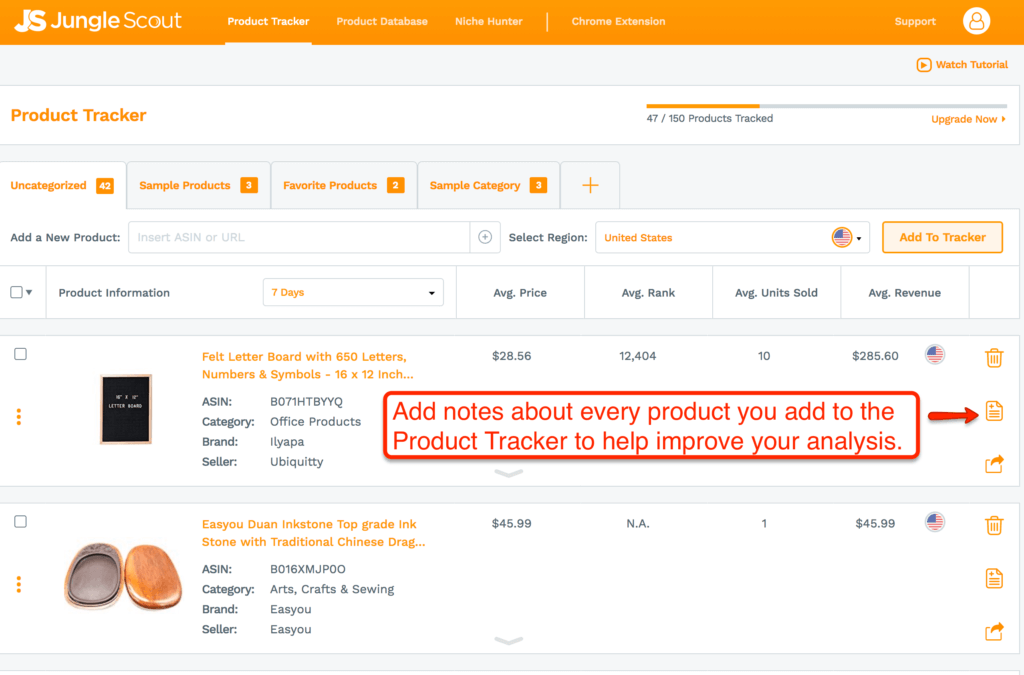Click the Add To Tracker button
1024x675 pixels.
pos(942,237)
